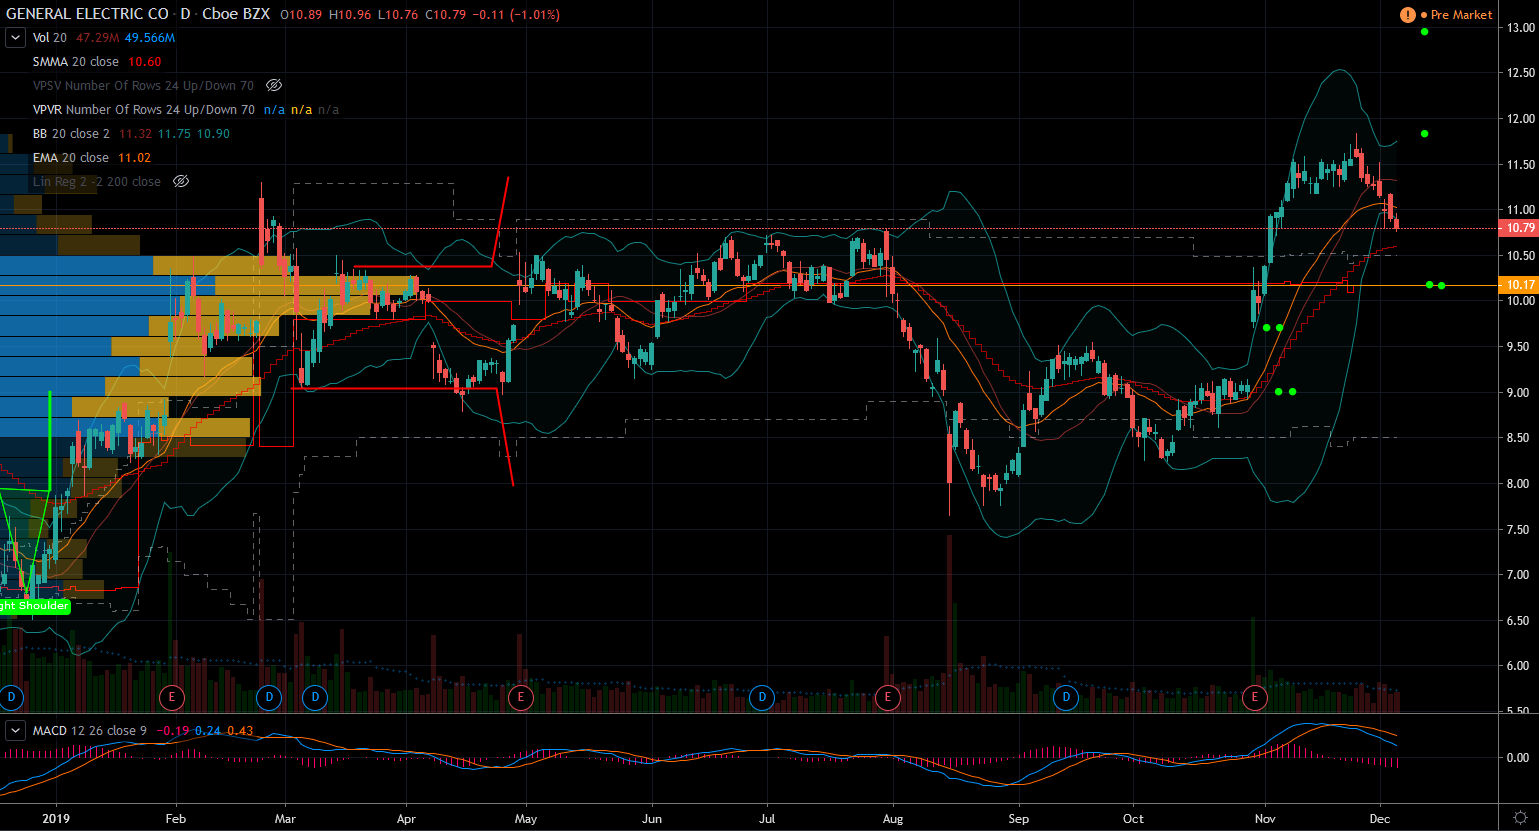Click the 8.00 price scale label
The width and height of the screenshot is (1539, 831).
(x=1518, y=484)
